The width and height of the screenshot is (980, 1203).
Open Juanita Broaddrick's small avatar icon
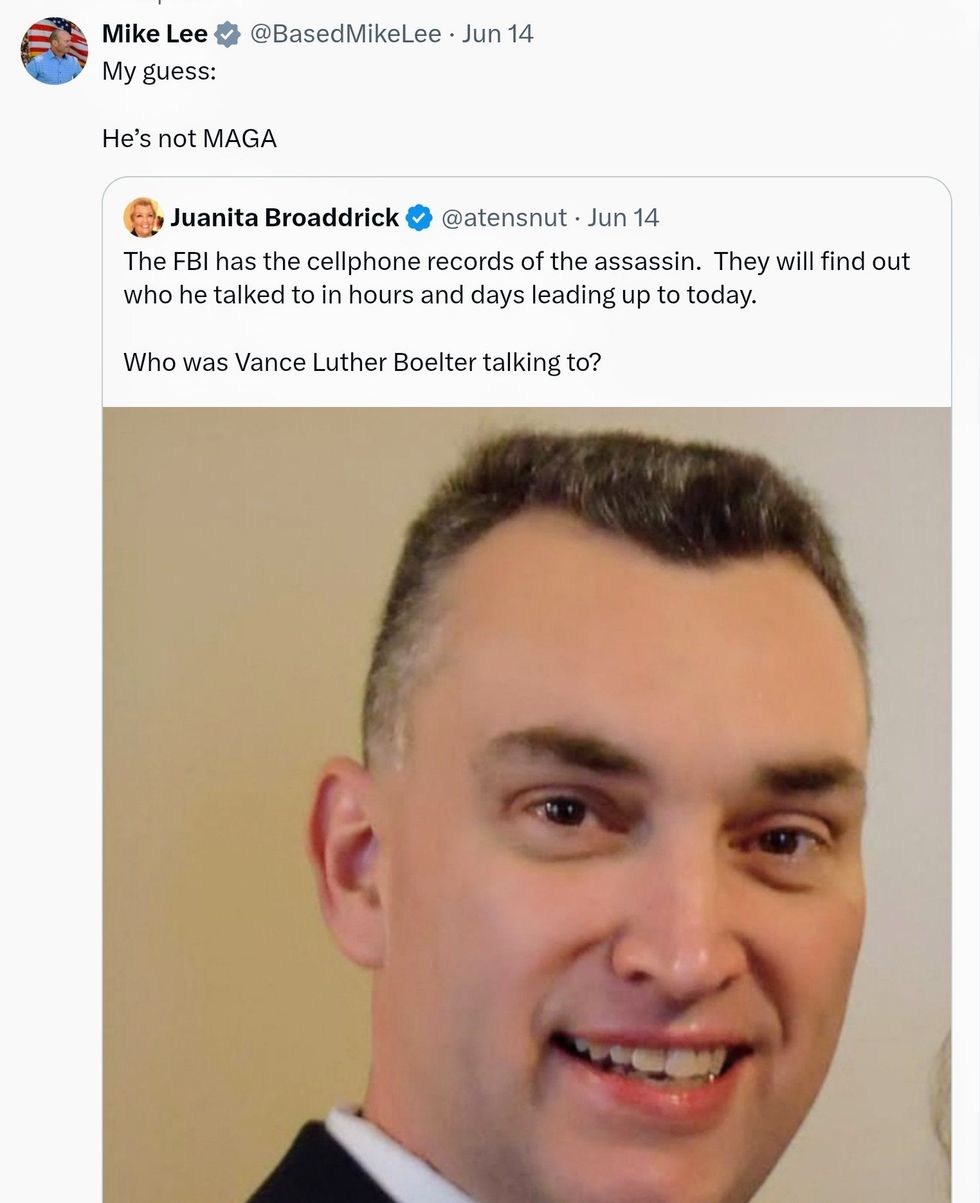pos(143,217)
